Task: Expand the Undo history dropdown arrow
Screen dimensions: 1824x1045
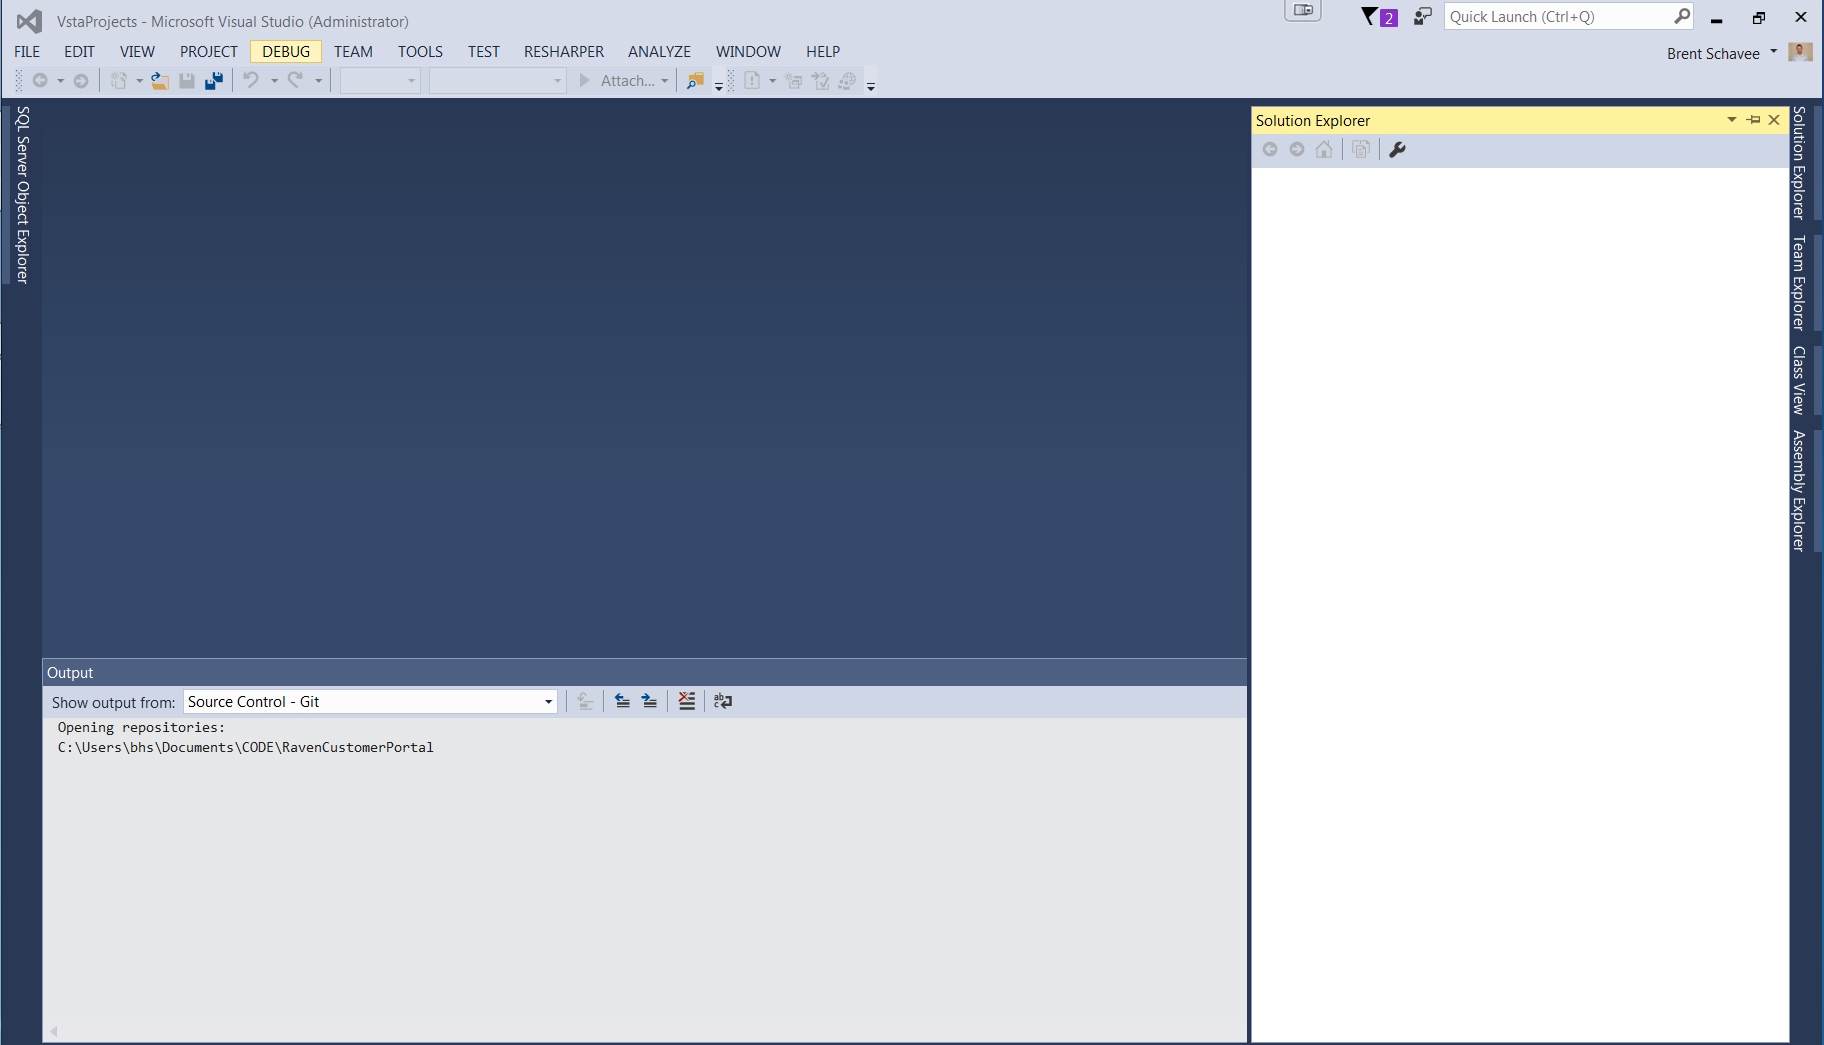Action: (274, 81)
